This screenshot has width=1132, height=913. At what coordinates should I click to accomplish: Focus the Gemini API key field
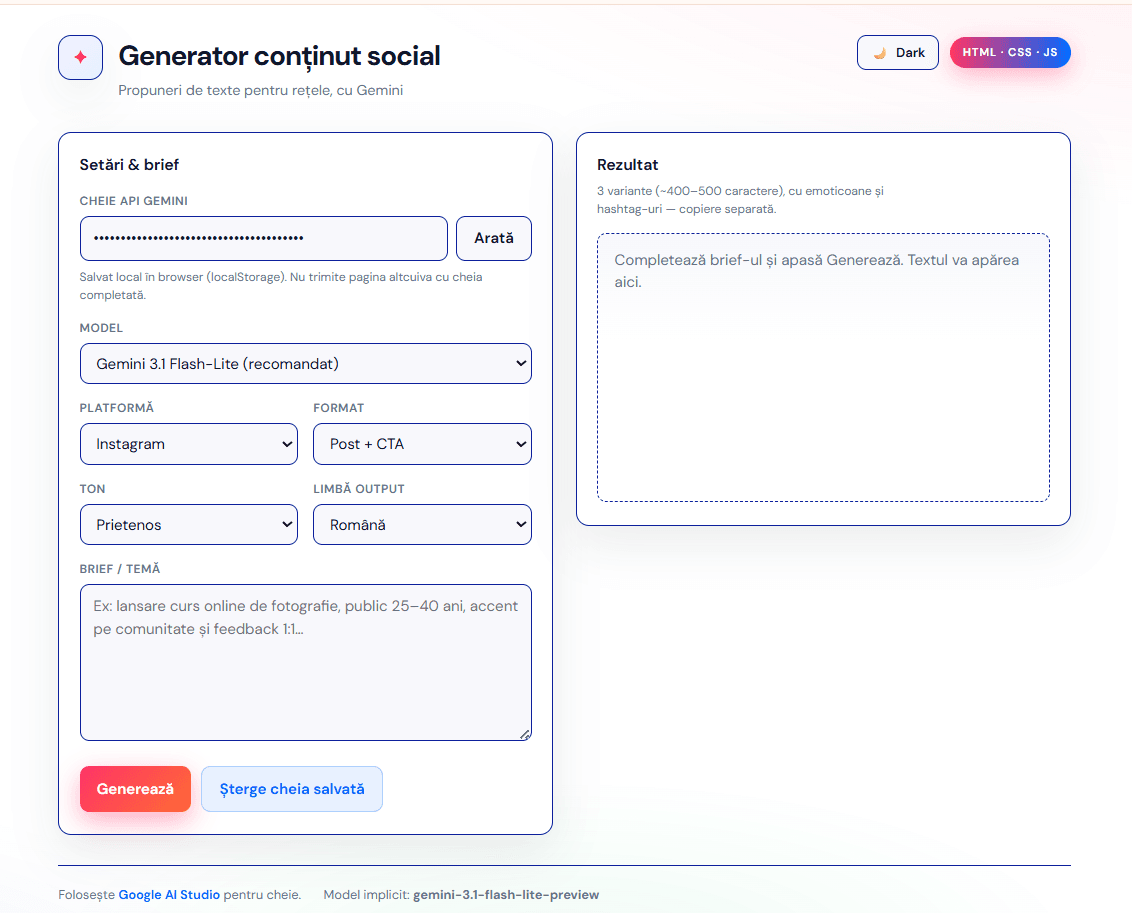263,238
